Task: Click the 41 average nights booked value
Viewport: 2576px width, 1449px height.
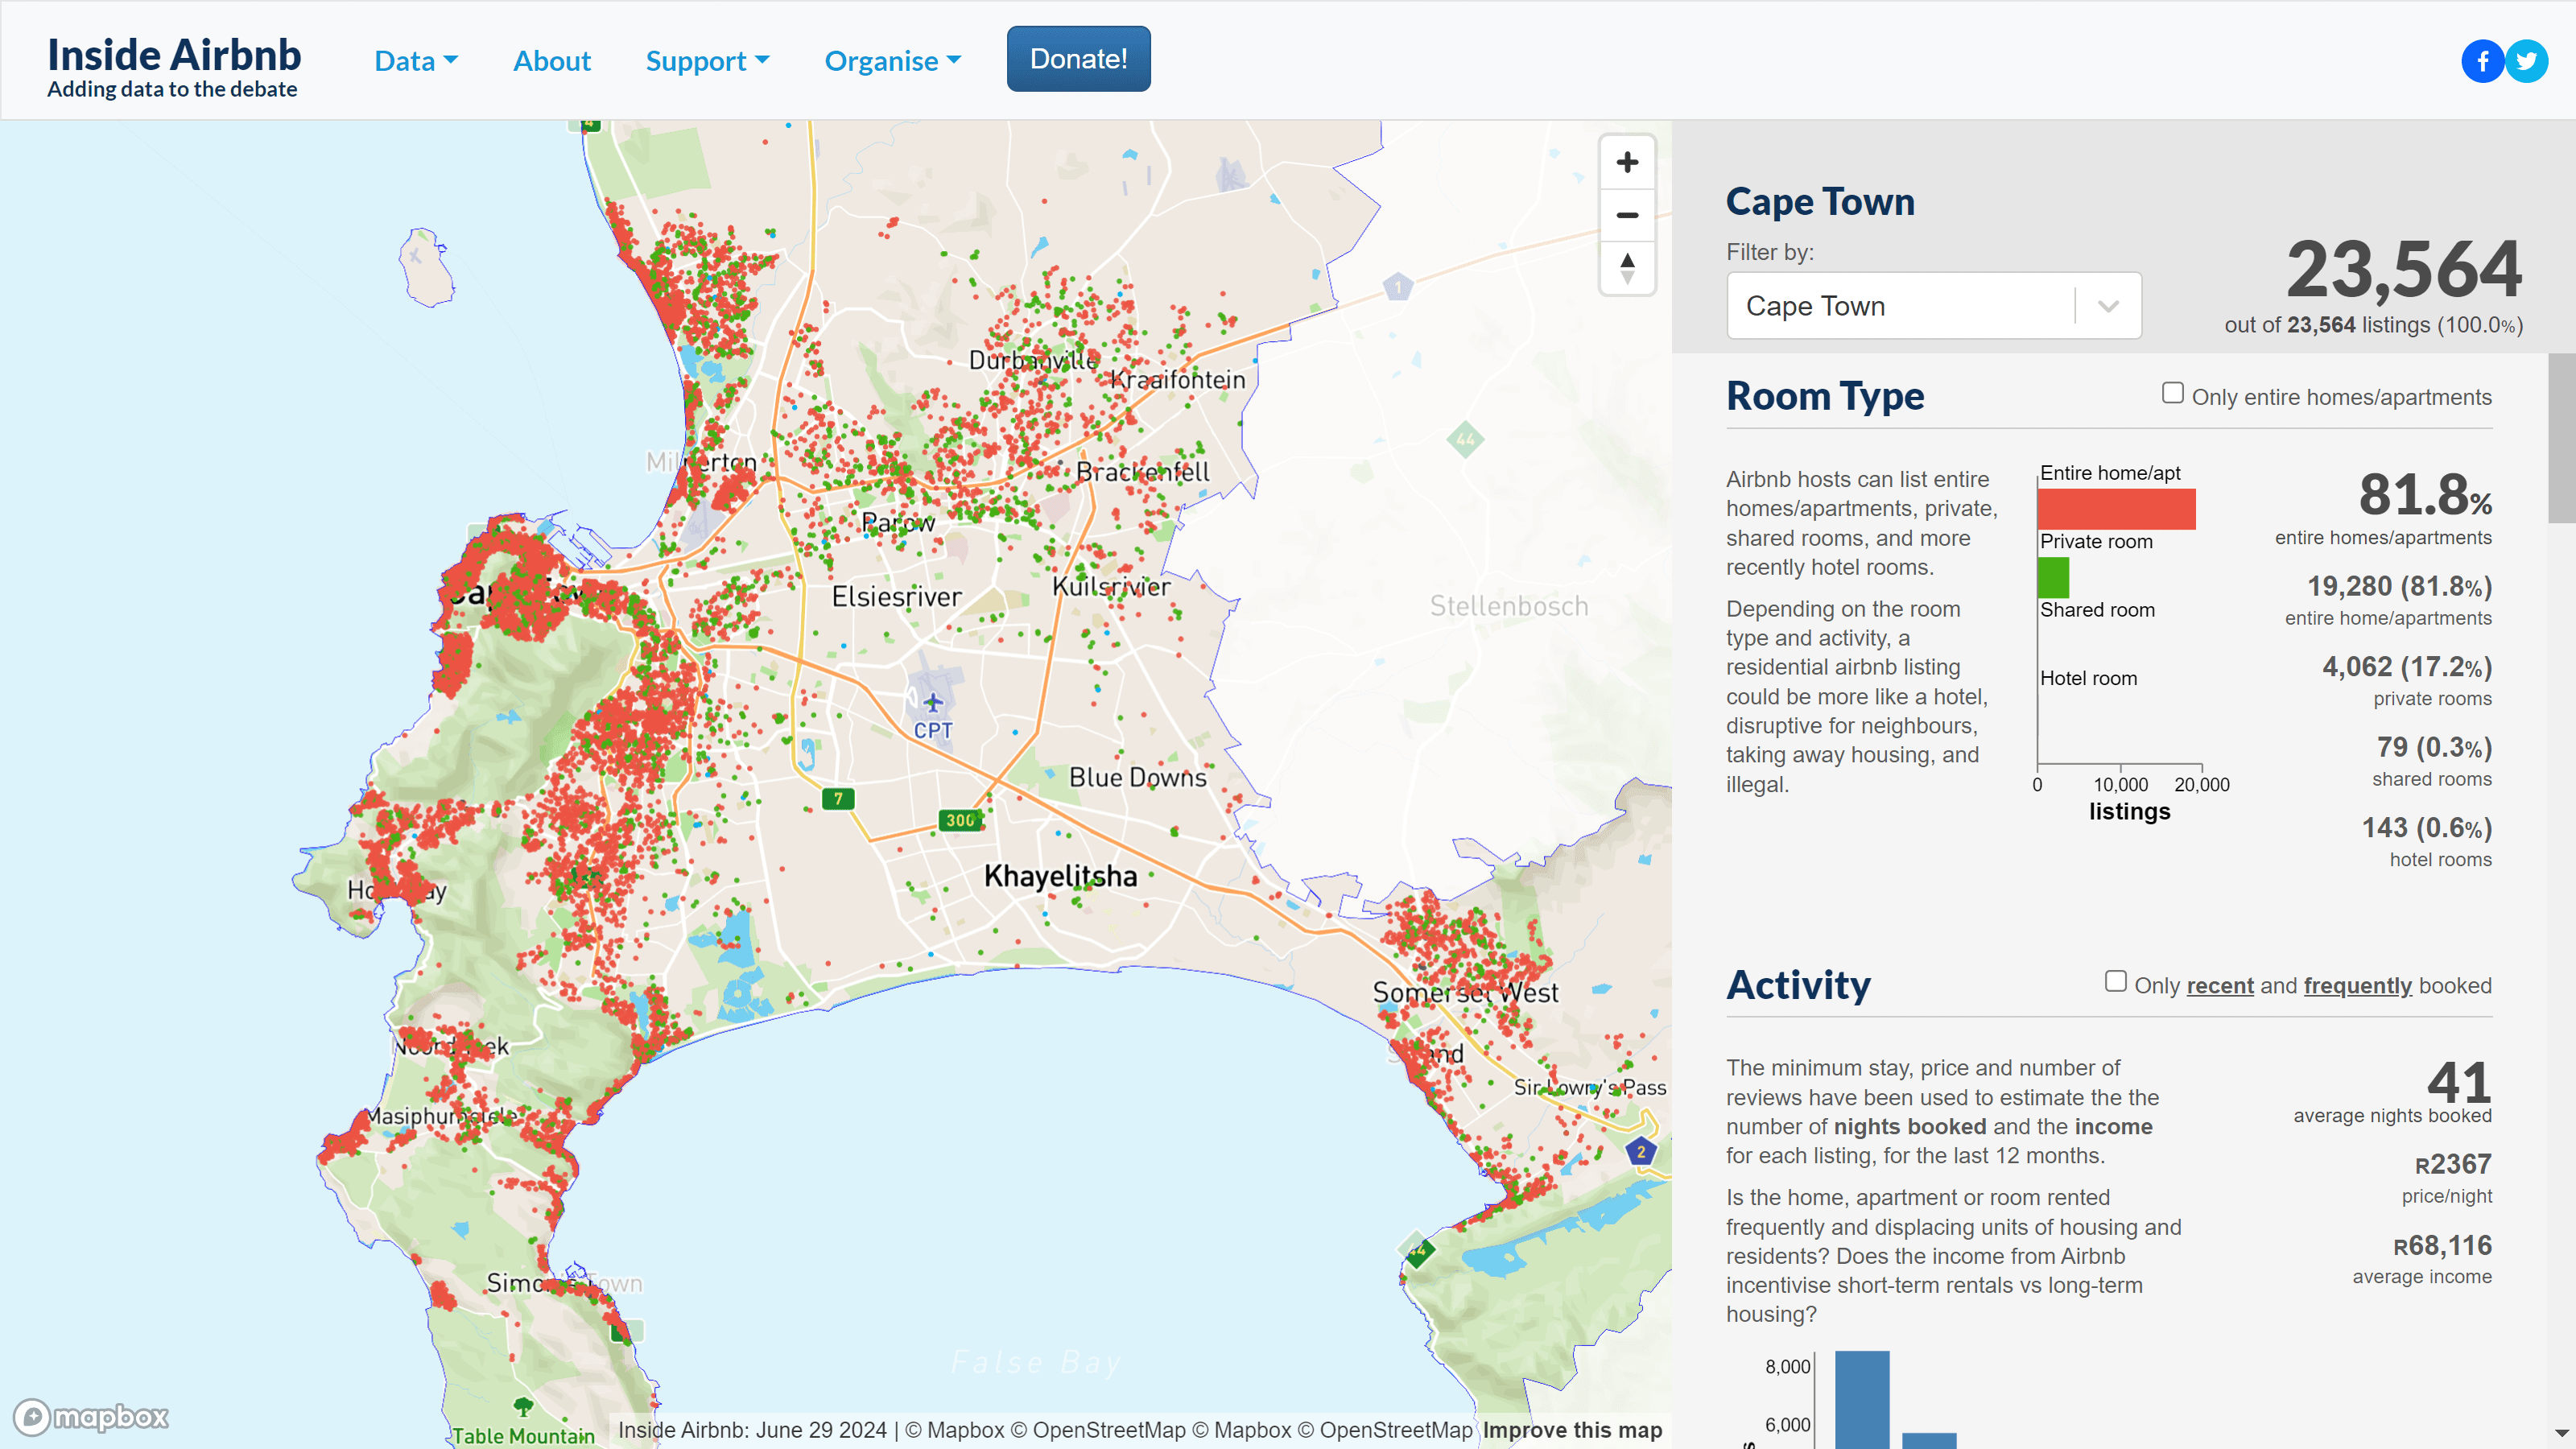Action: click(2459, 1083)
